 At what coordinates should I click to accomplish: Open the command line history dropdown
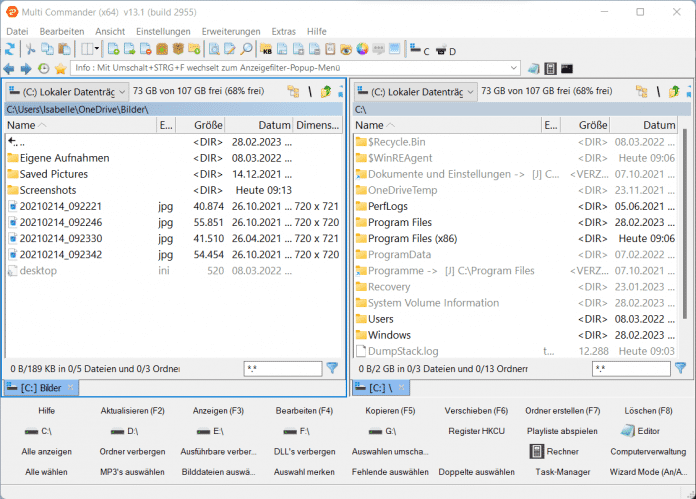[x=514, y=68]
